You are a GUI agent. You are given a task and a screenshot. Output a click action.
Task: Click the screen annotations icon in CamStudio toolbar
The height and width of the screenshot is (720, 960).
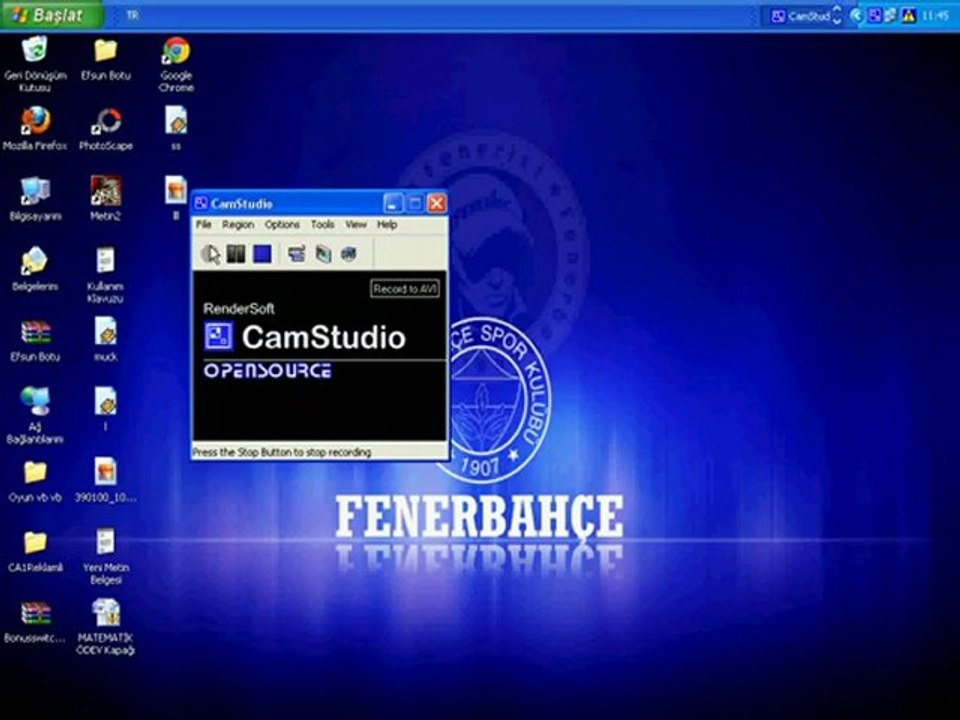(323, 254)
